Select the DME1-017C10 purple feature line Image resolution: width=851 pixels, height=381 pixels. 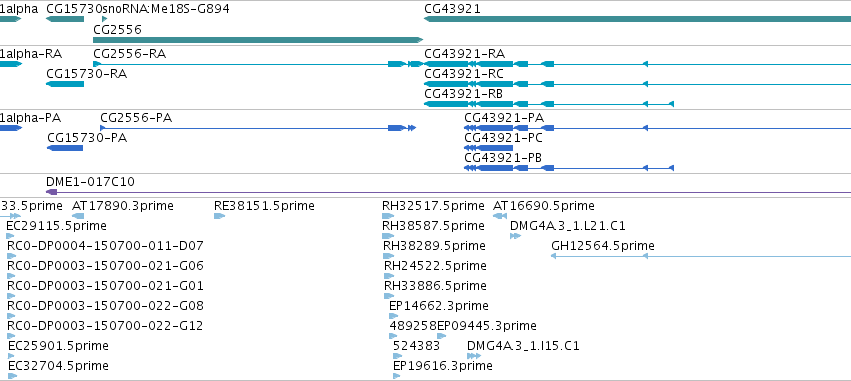pyautogui.click(x=448, y=192)
